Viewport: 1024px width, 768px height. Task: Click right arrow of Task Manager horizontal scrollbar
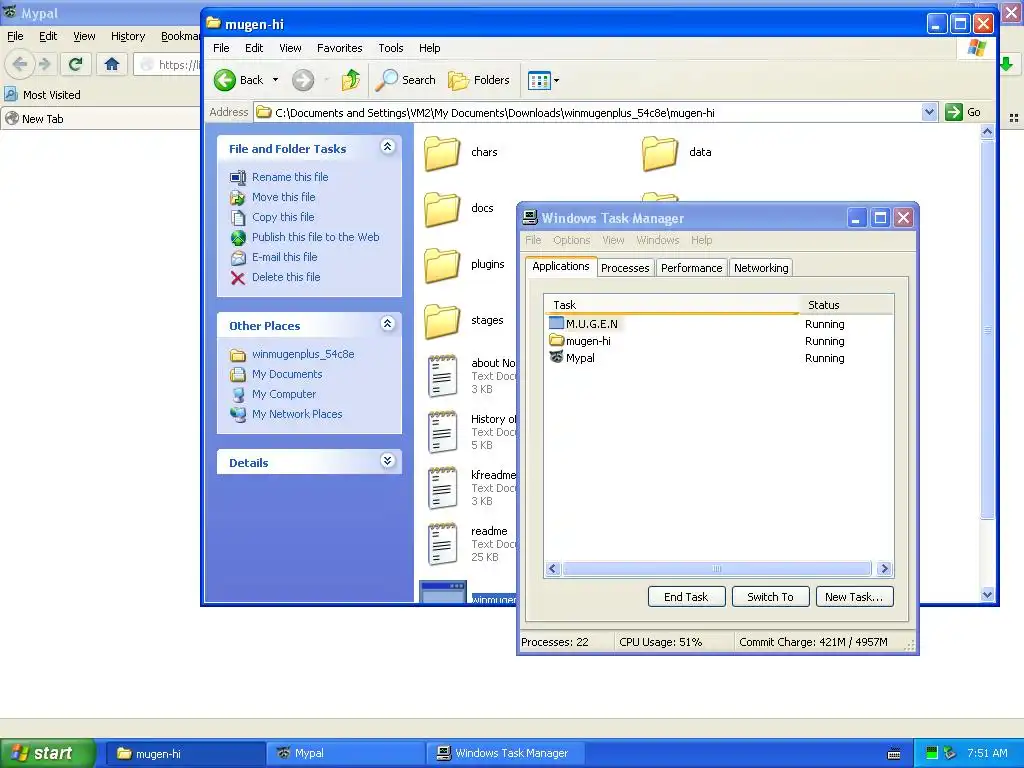(x=884, y=569)
